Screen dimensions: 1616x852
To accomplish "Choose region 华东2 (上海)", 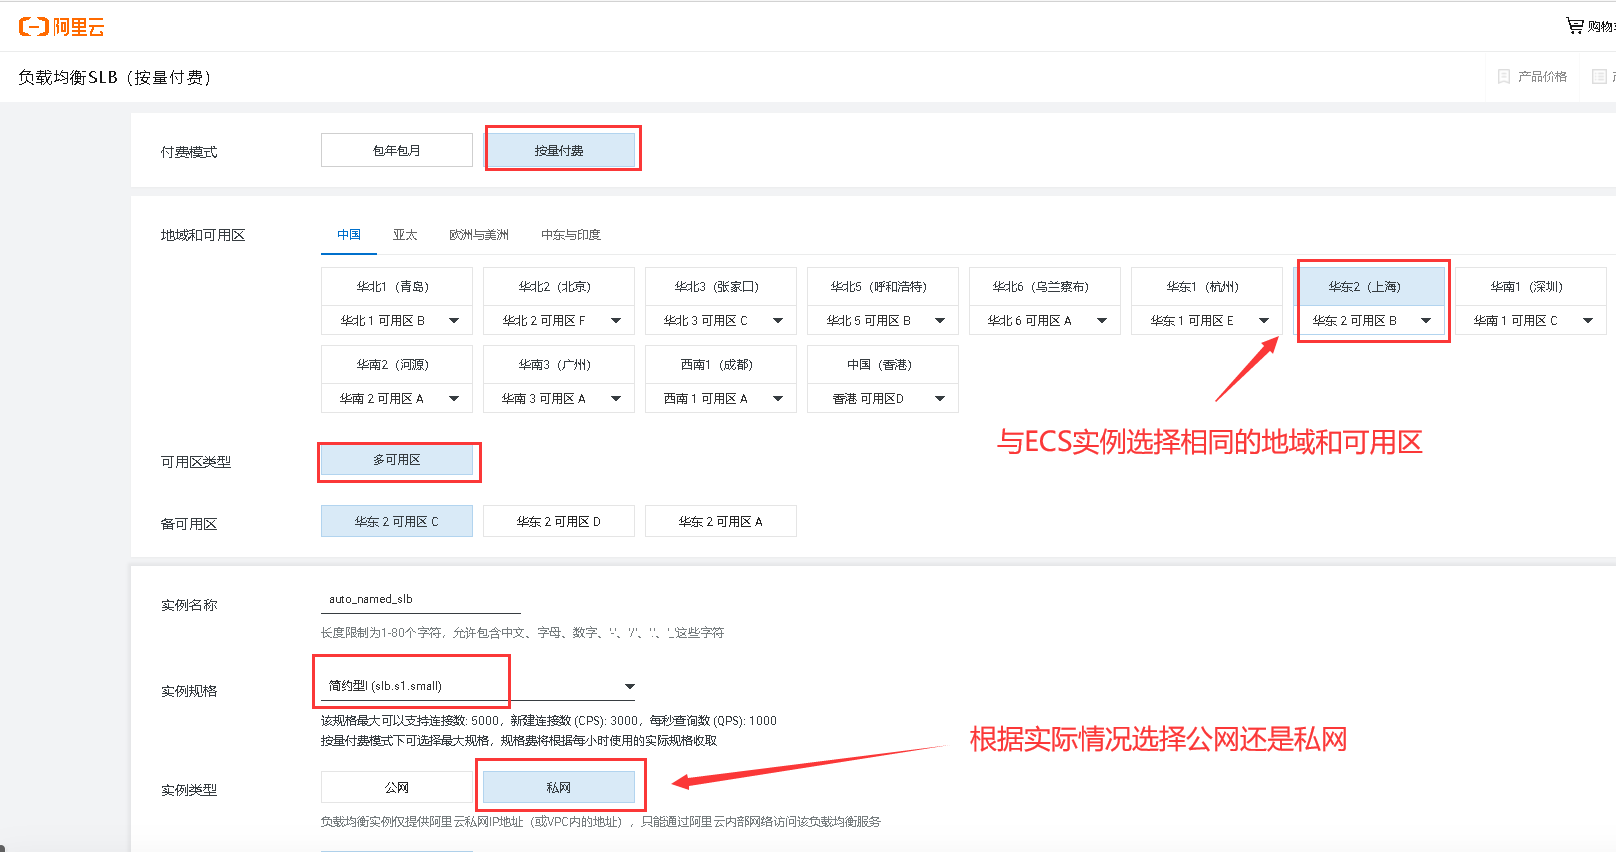I will [1369, 286].
